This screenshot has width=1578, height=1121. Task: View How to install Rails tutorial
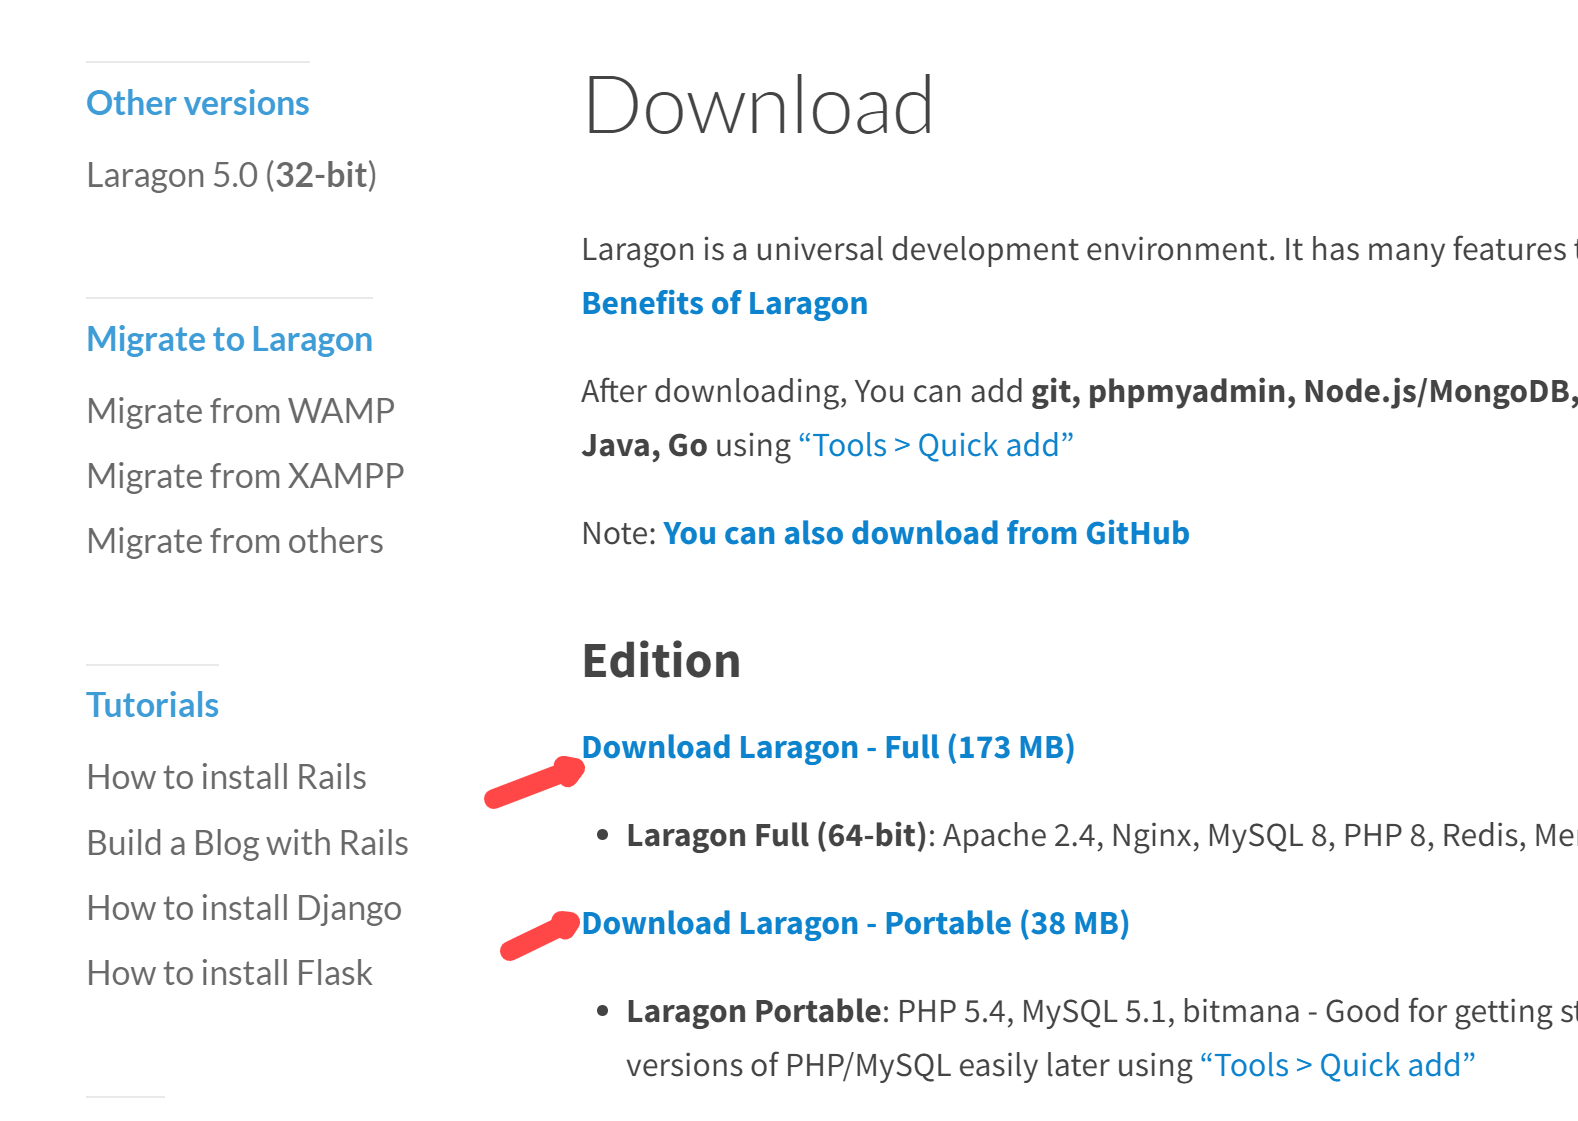point(226,777)
